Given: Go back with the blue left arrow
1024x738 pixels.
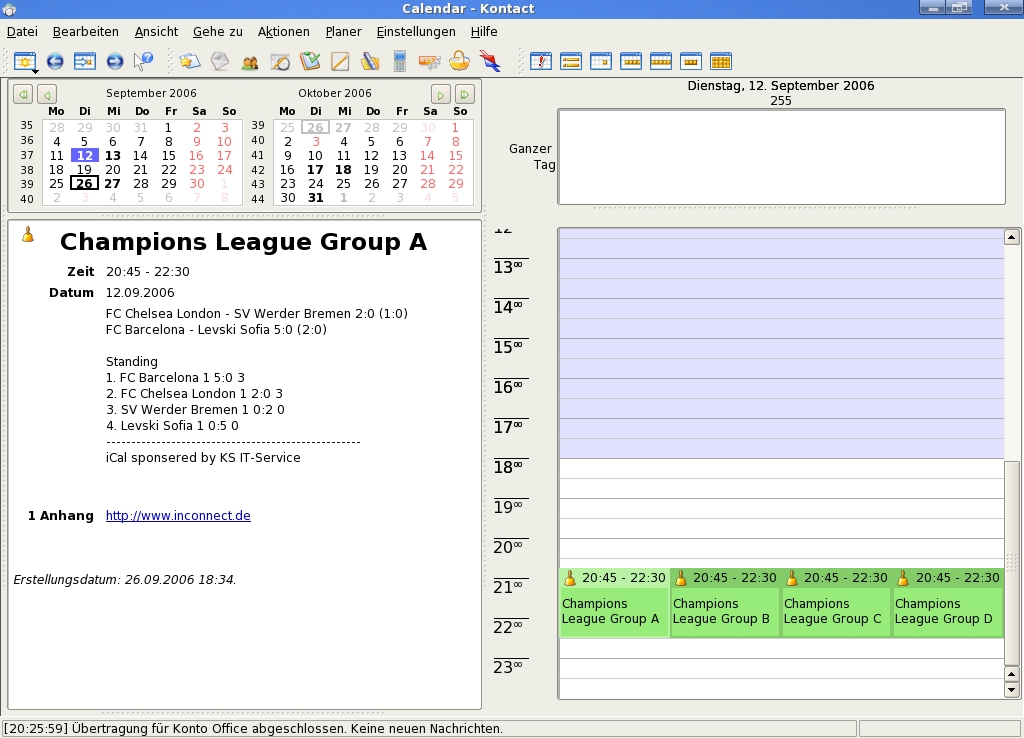Looking at the screenshot, I should (x=55, y=61).
